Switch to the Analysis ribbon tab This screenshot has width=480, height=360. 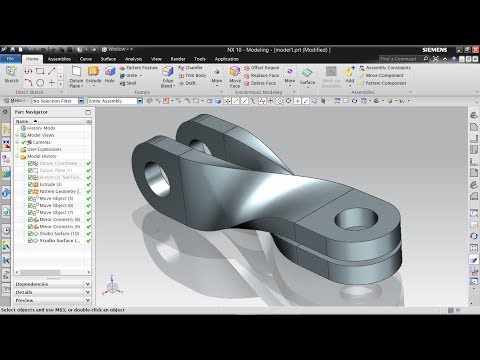133,59
